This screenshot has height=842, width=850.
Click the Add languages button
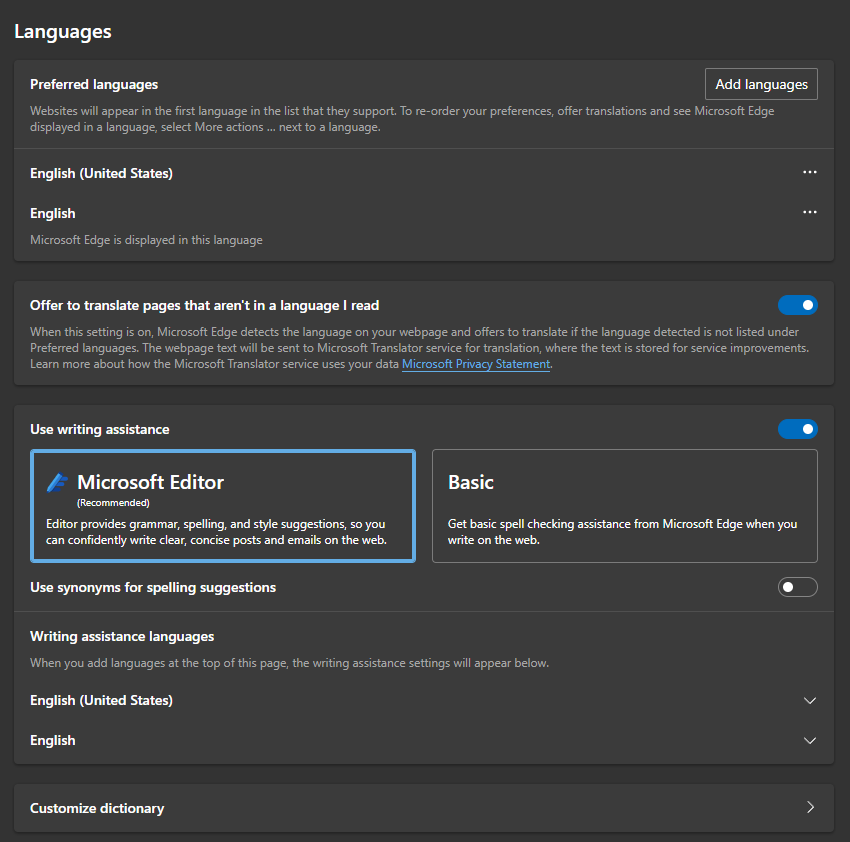[x=761, y=84]
